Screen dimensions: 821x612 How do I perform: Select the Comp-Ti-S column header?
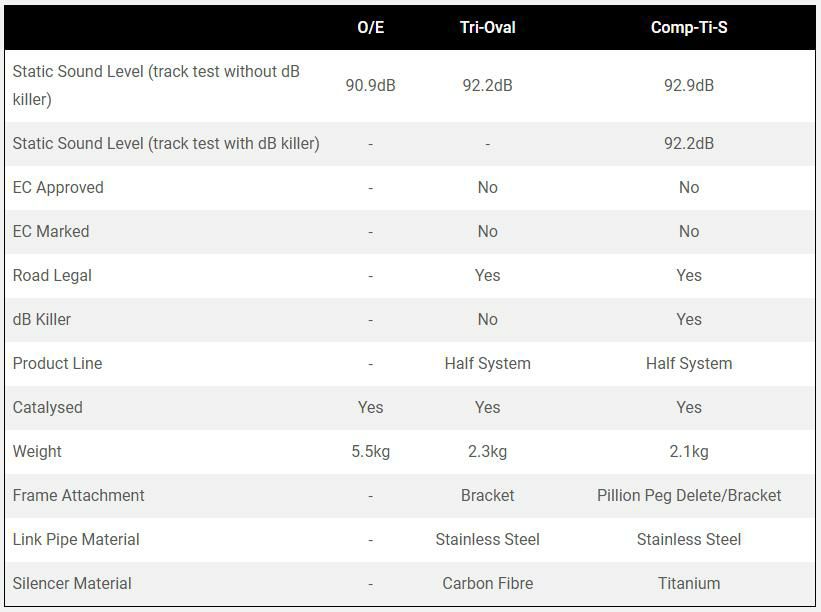(689, 28)
